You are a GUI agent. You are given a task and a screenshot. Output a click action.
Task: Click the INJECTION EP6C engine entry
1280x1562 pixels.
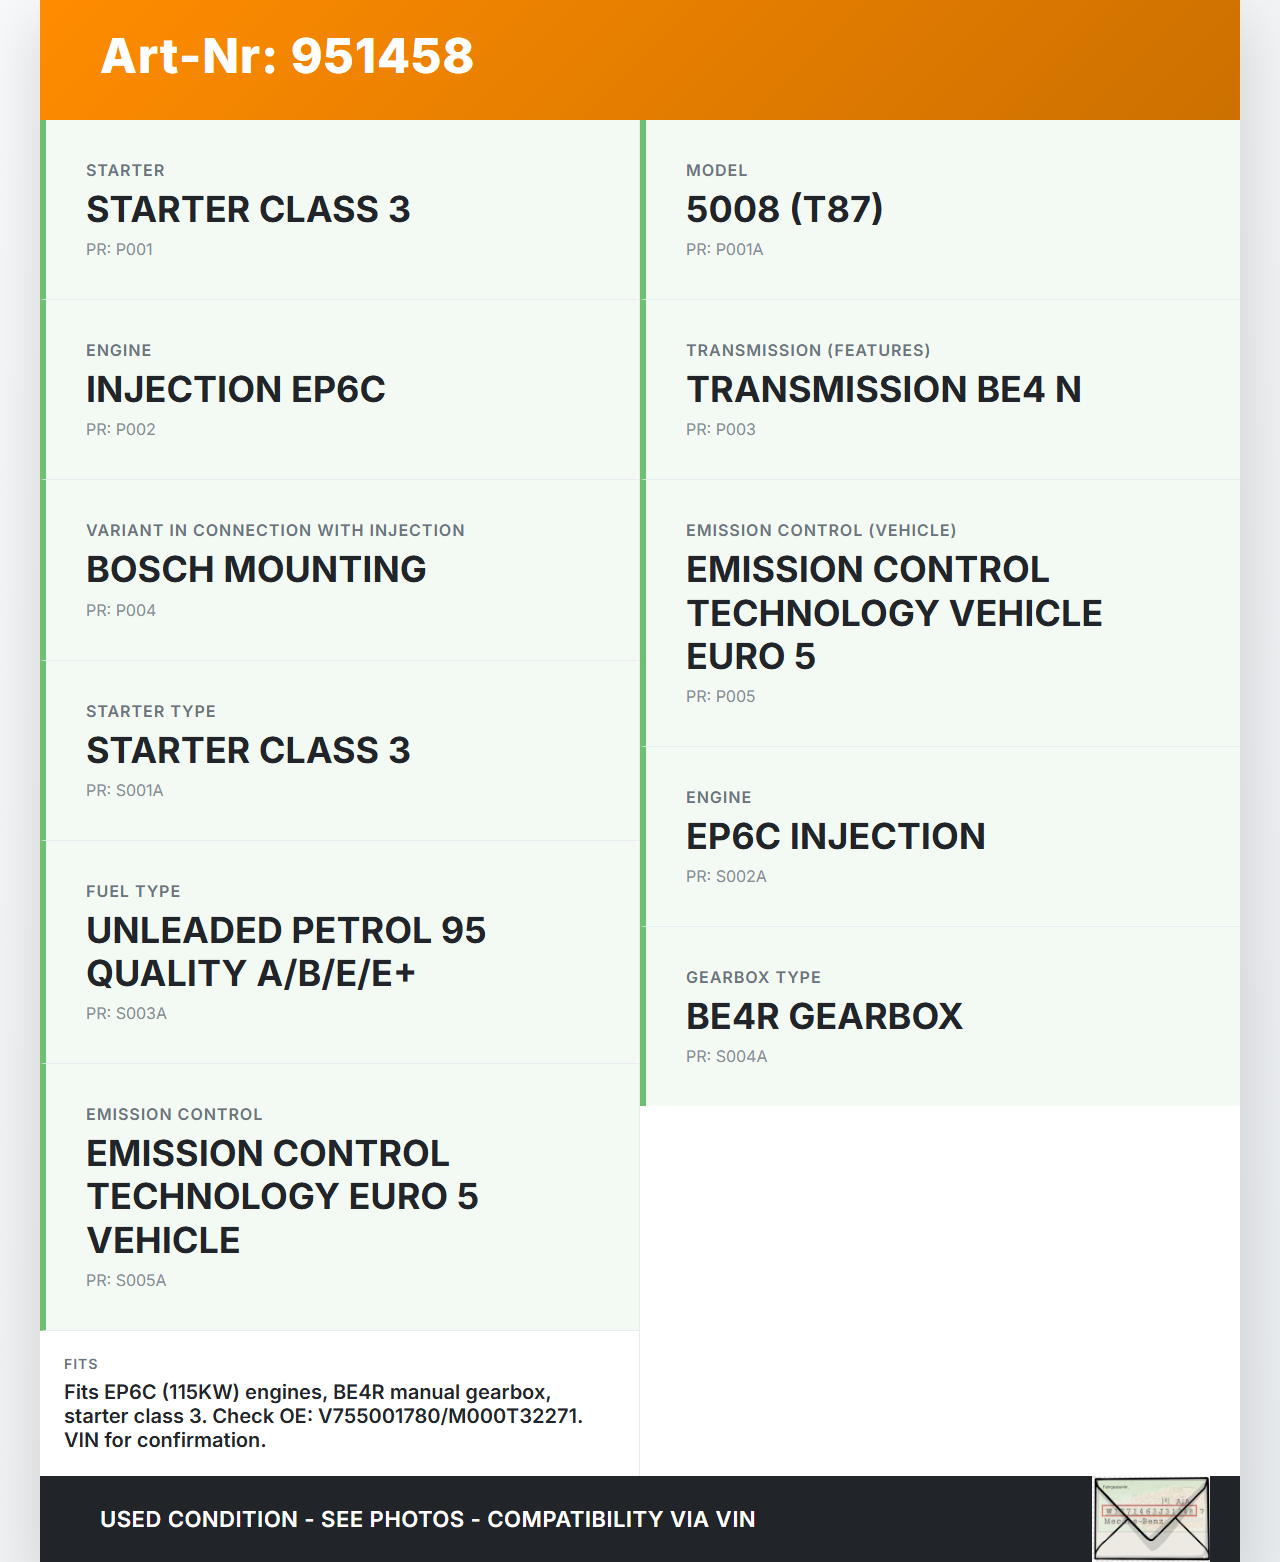[x=236, y=389]
